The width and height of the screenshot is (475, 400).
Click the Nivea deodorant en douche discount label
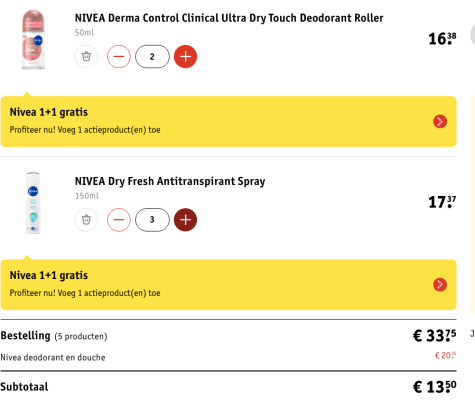click(x=53, y=357)
